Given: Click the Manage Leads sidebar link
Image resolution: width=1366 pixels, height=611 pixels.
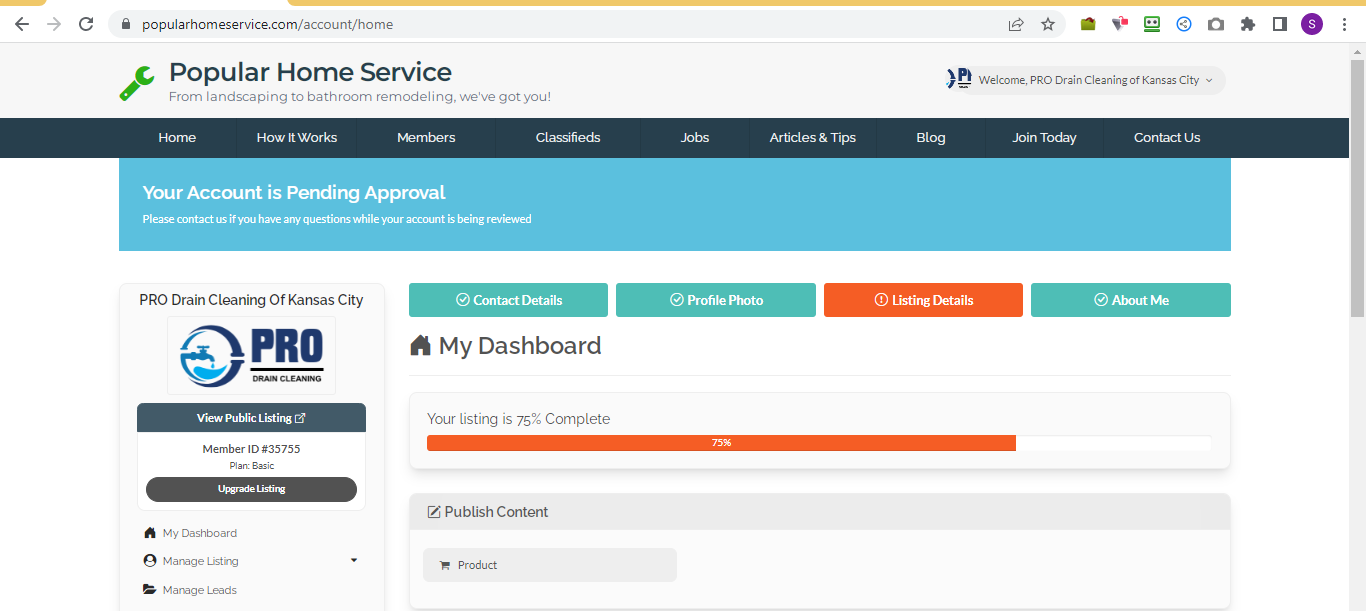Looking at the screenshot, I should [200, 590].
